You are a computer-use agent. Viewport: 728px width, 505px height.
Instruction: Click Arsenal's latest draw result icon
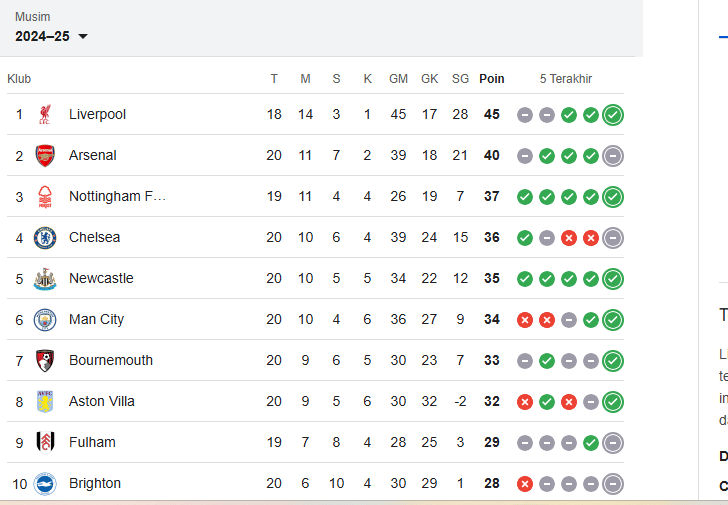[x=613, y=155]
